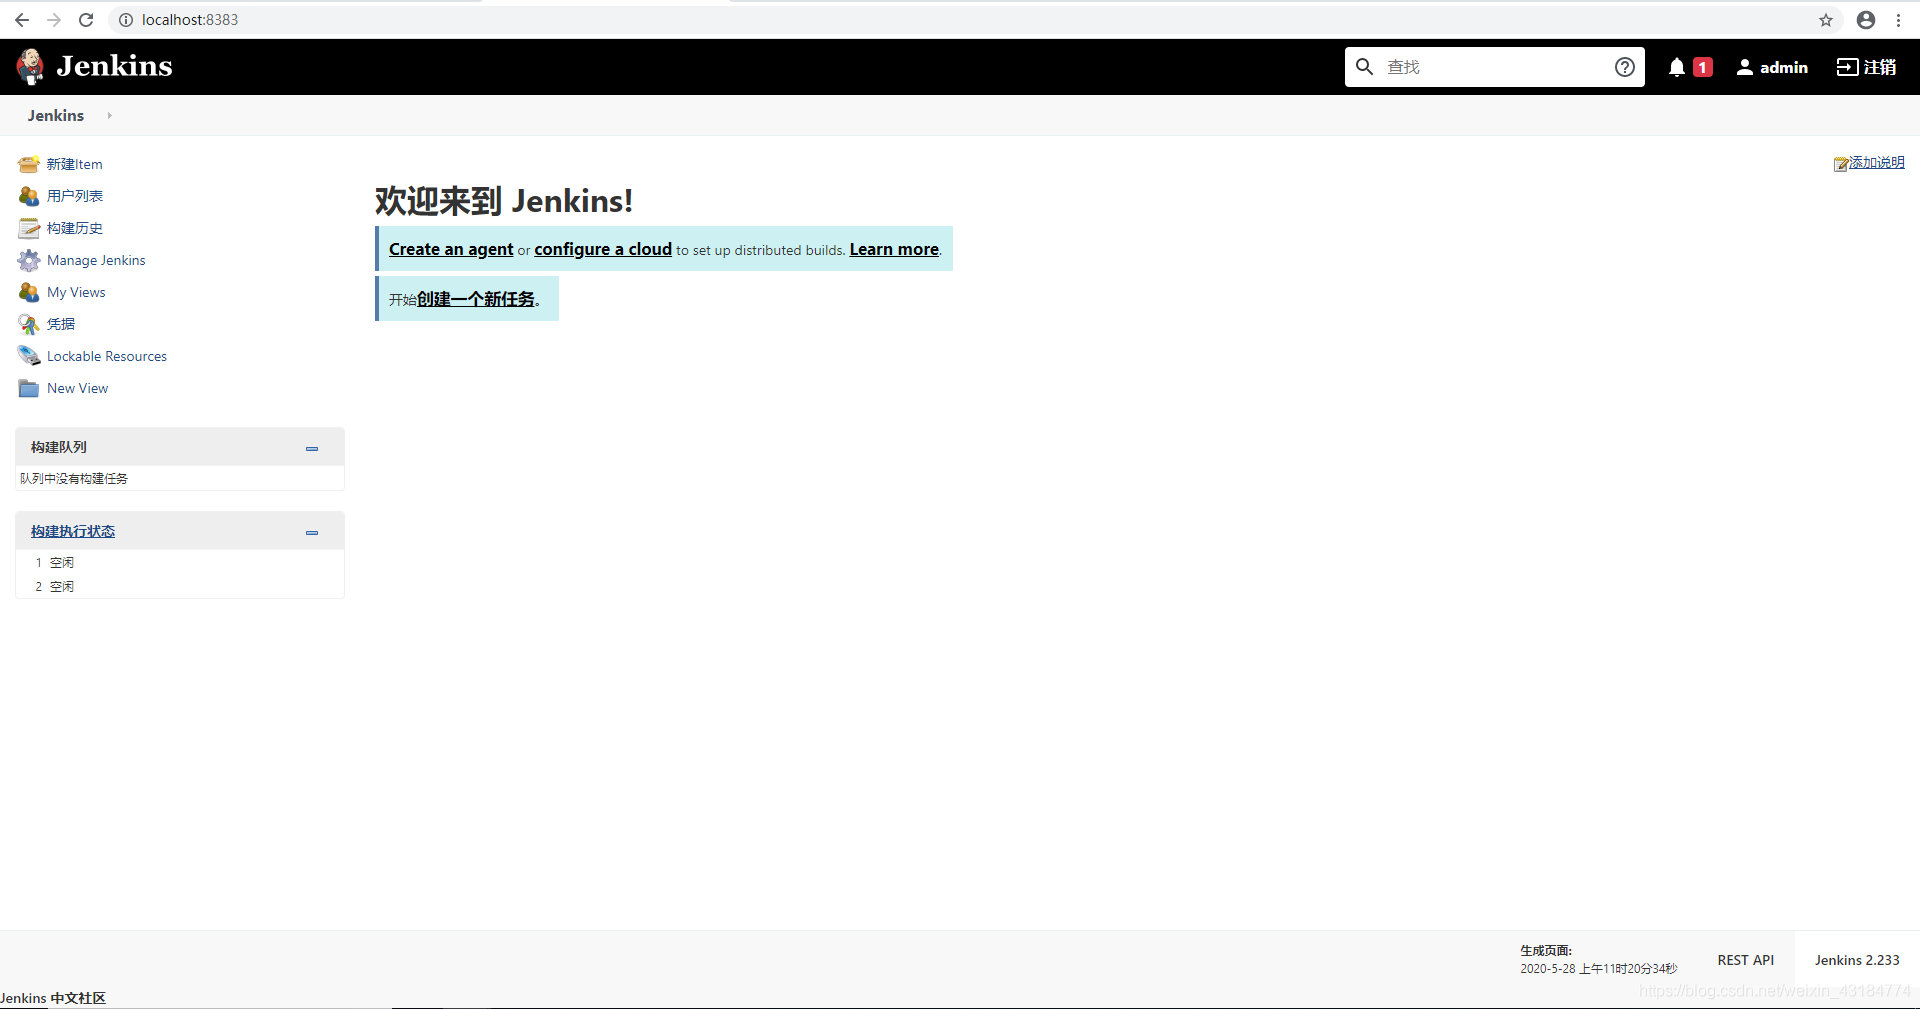The height and width of the screenshot is (1009, 1920).
Task: Click the red notification count badge
Action: 1703,67
